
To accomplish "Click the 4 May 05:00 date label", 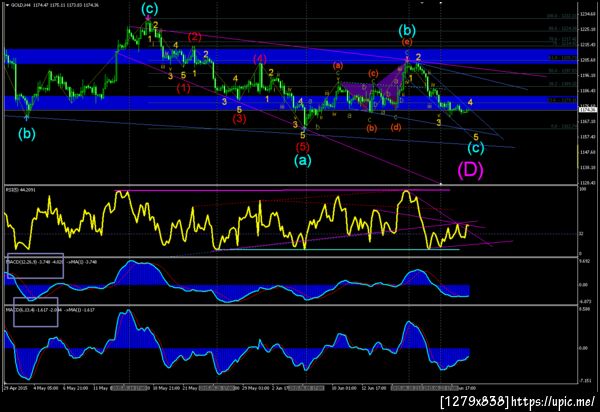I will [x=46, y=388].
